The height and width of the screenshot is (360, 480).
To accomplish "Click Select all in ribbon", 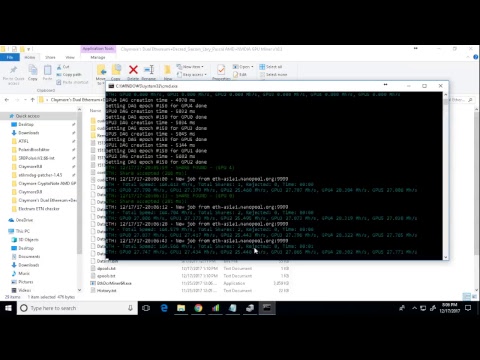I will [271, 67].
